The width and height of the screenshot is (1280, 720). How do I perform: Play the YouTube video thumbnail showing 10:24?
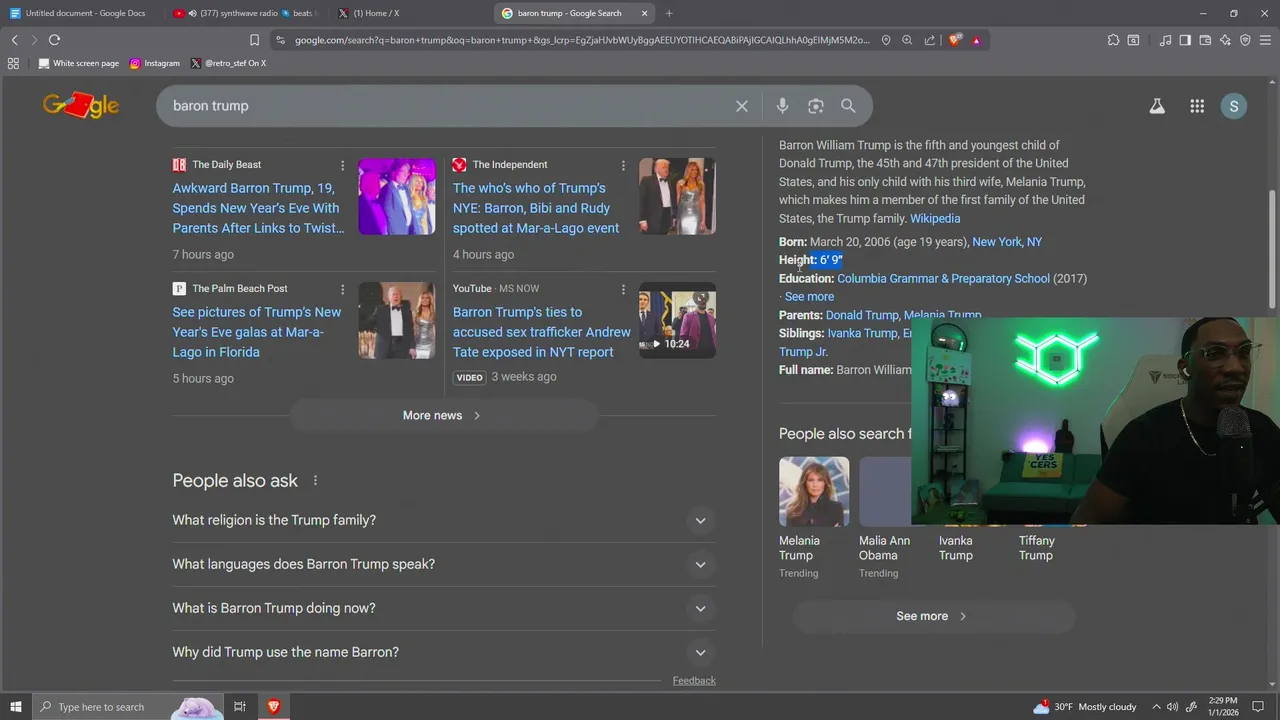pyautogui.click(x=678, y=320)
